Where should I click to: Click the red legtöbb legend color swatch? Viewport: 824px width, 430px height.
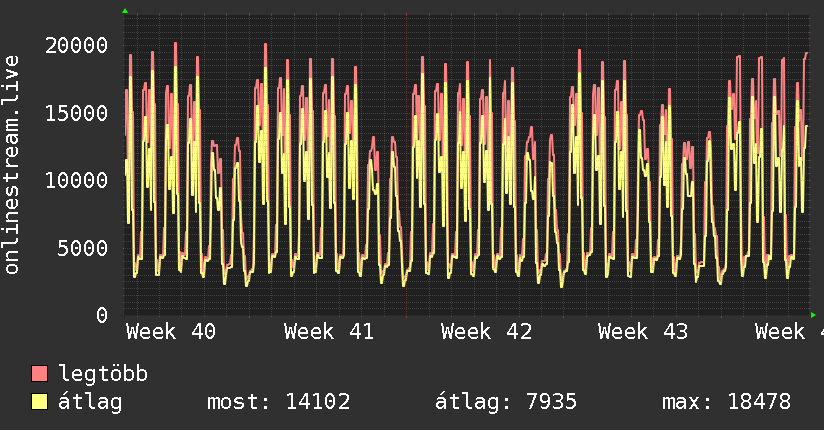[40, 374]
